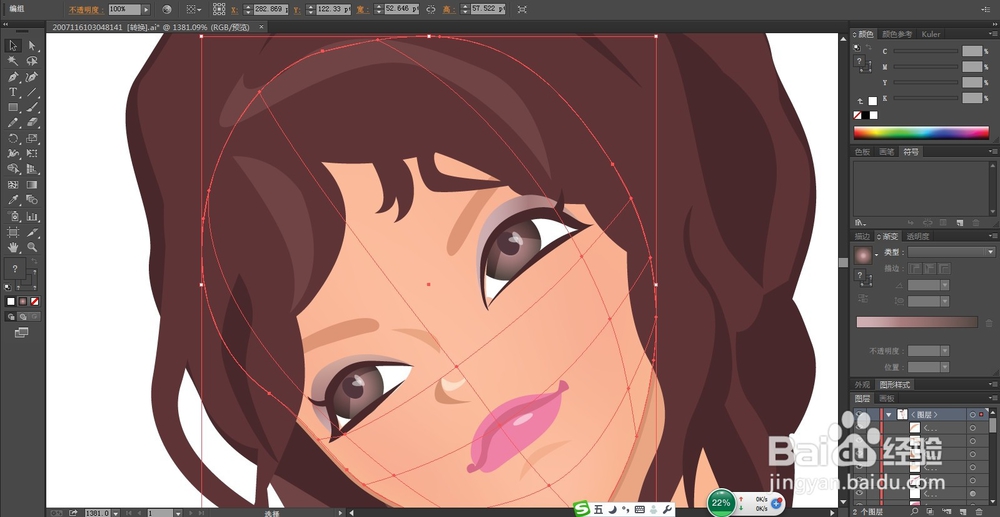Open the opacity 100% dropdown arrow in control bar
1000x517 pixels.
click(x=146, y=10)
